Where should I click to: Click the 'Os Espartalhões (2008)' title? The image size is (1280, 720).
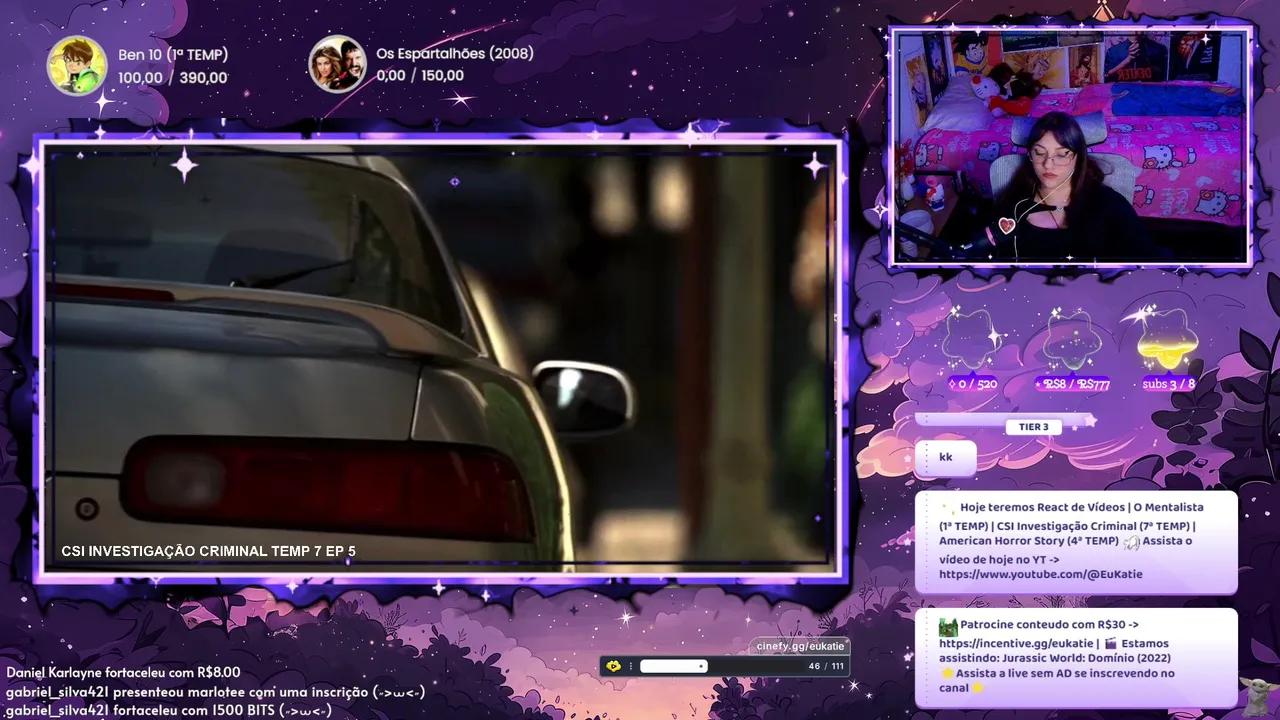pos(455,53)
